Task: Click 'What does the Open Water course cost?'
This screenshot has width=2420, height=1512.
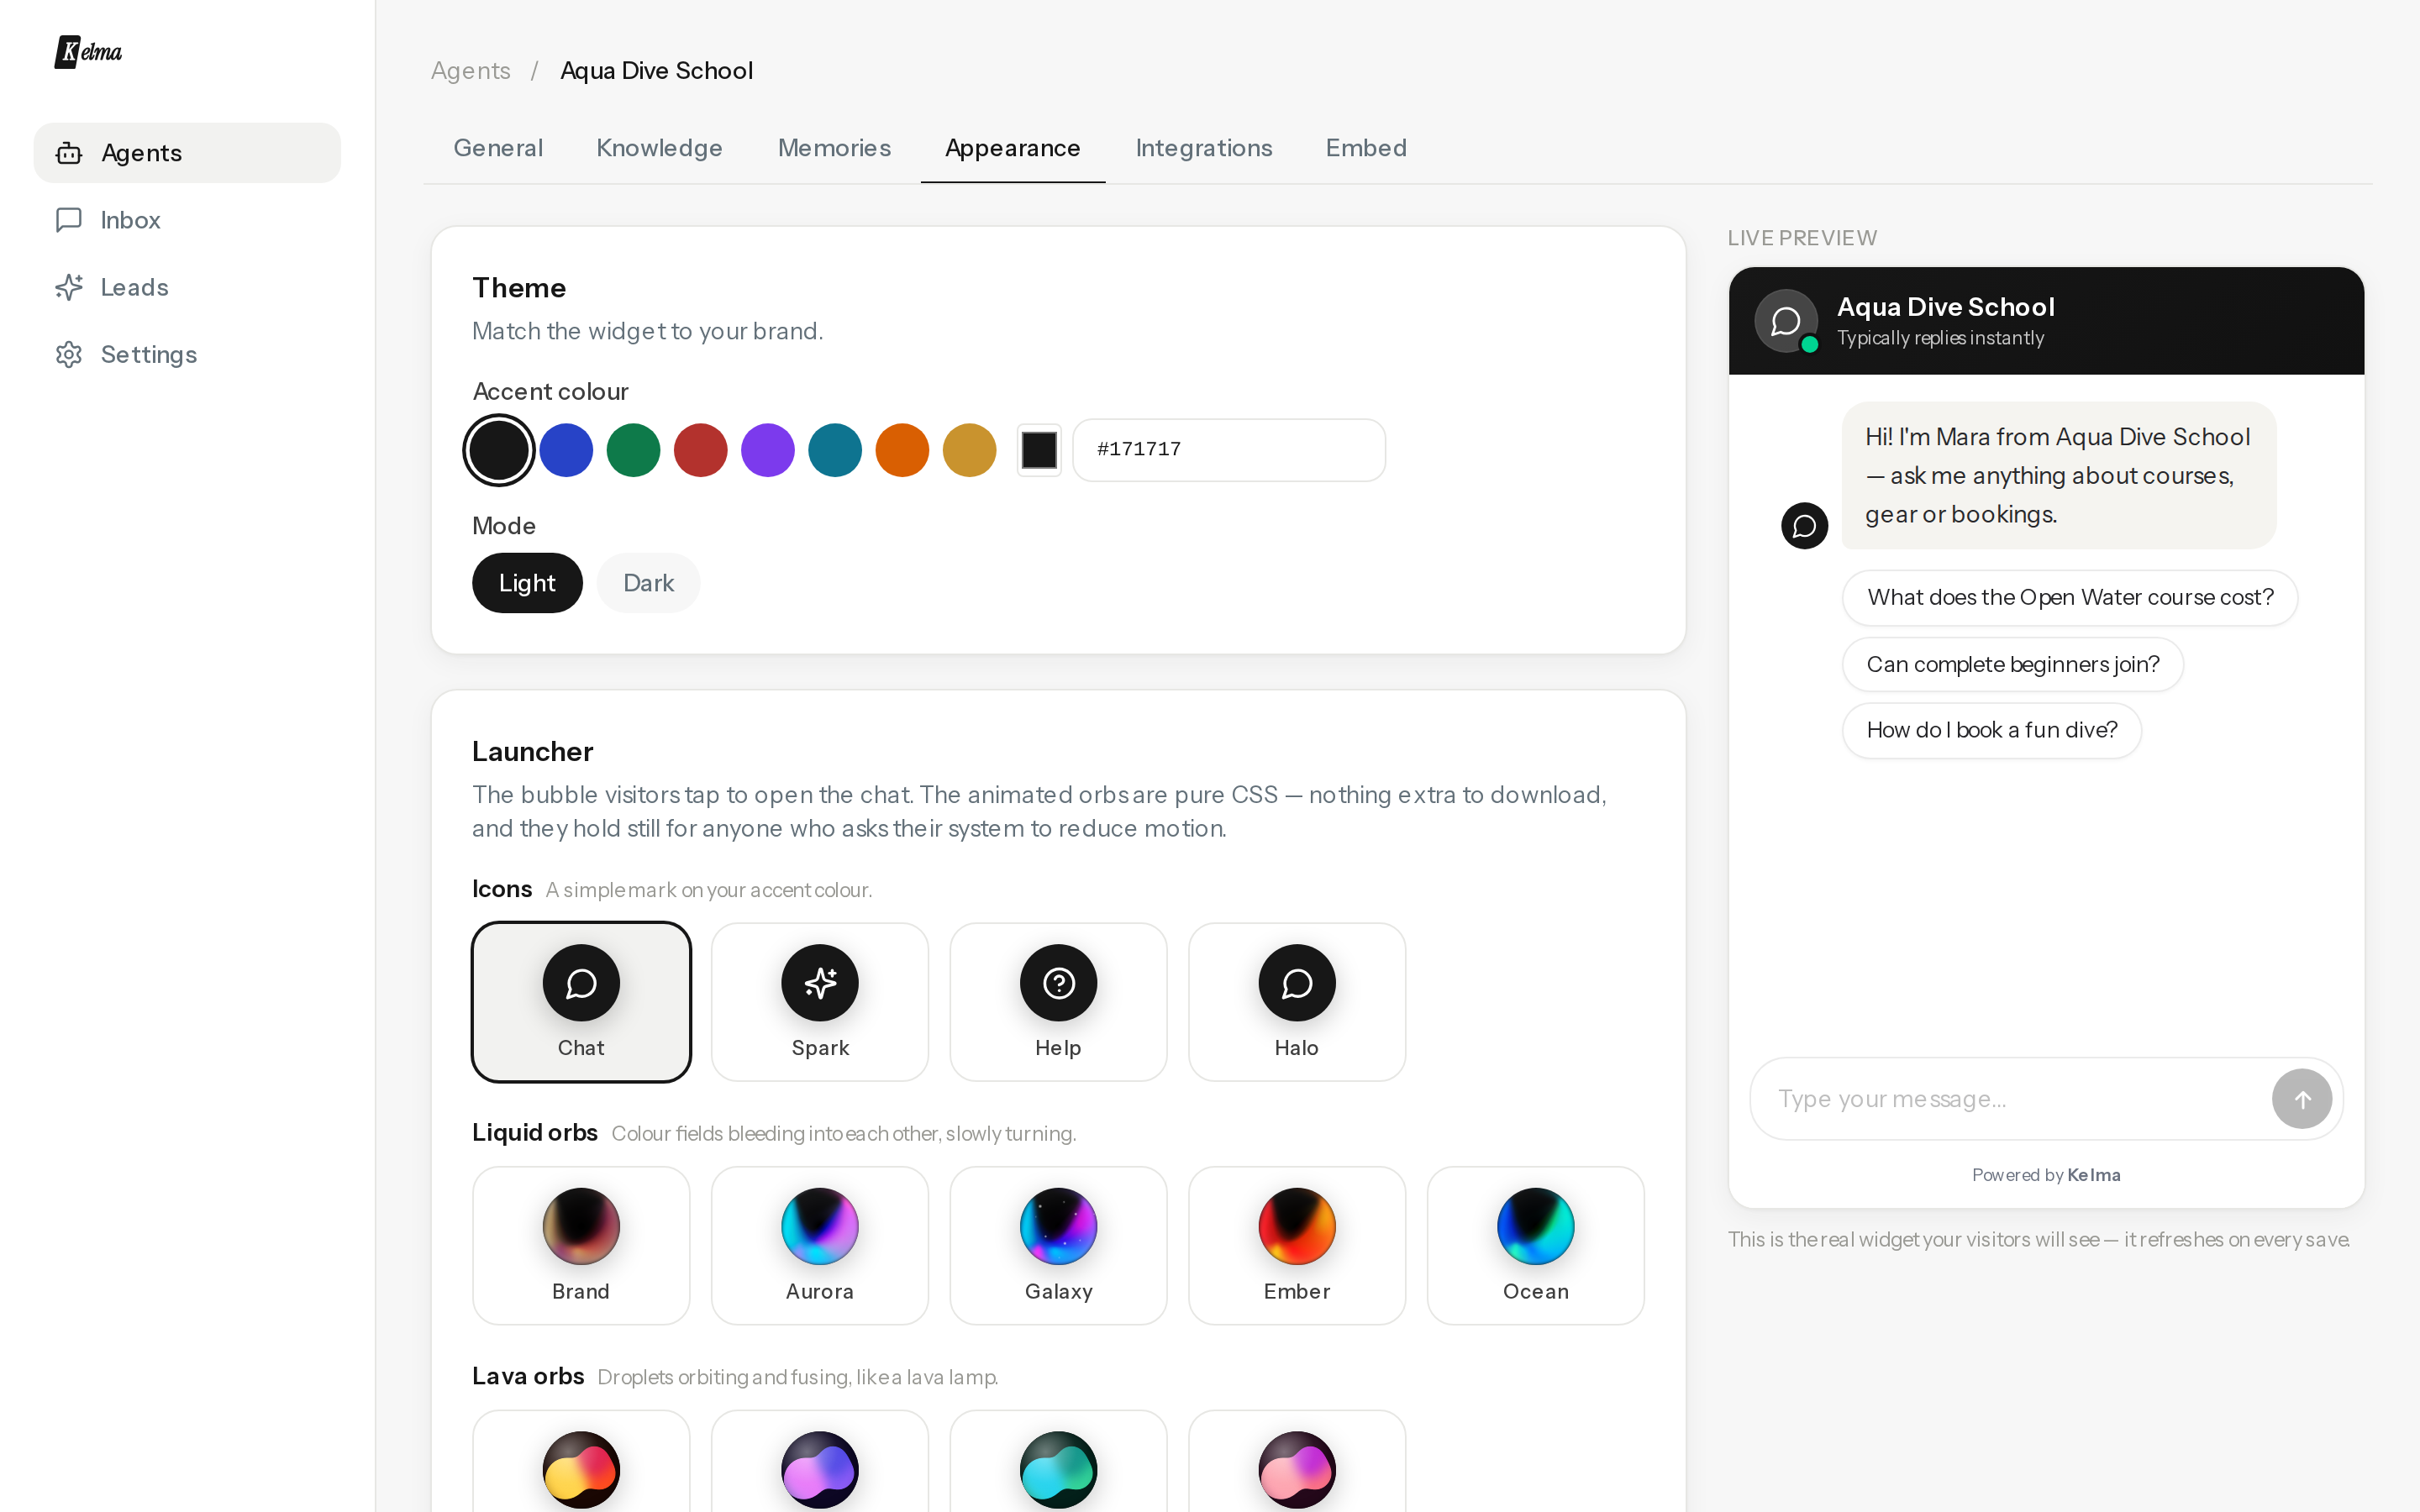Action: (2070, 597)
